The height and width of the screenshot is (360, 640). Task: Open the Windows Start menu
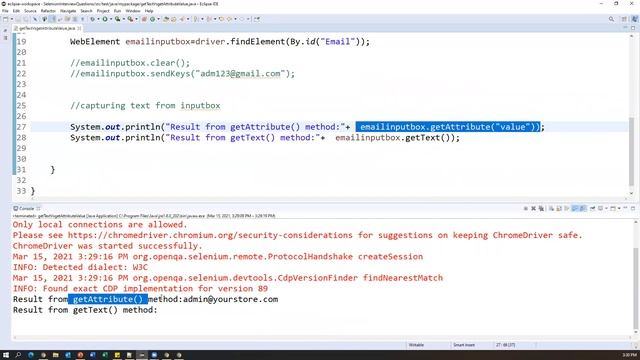click(6, 355)
